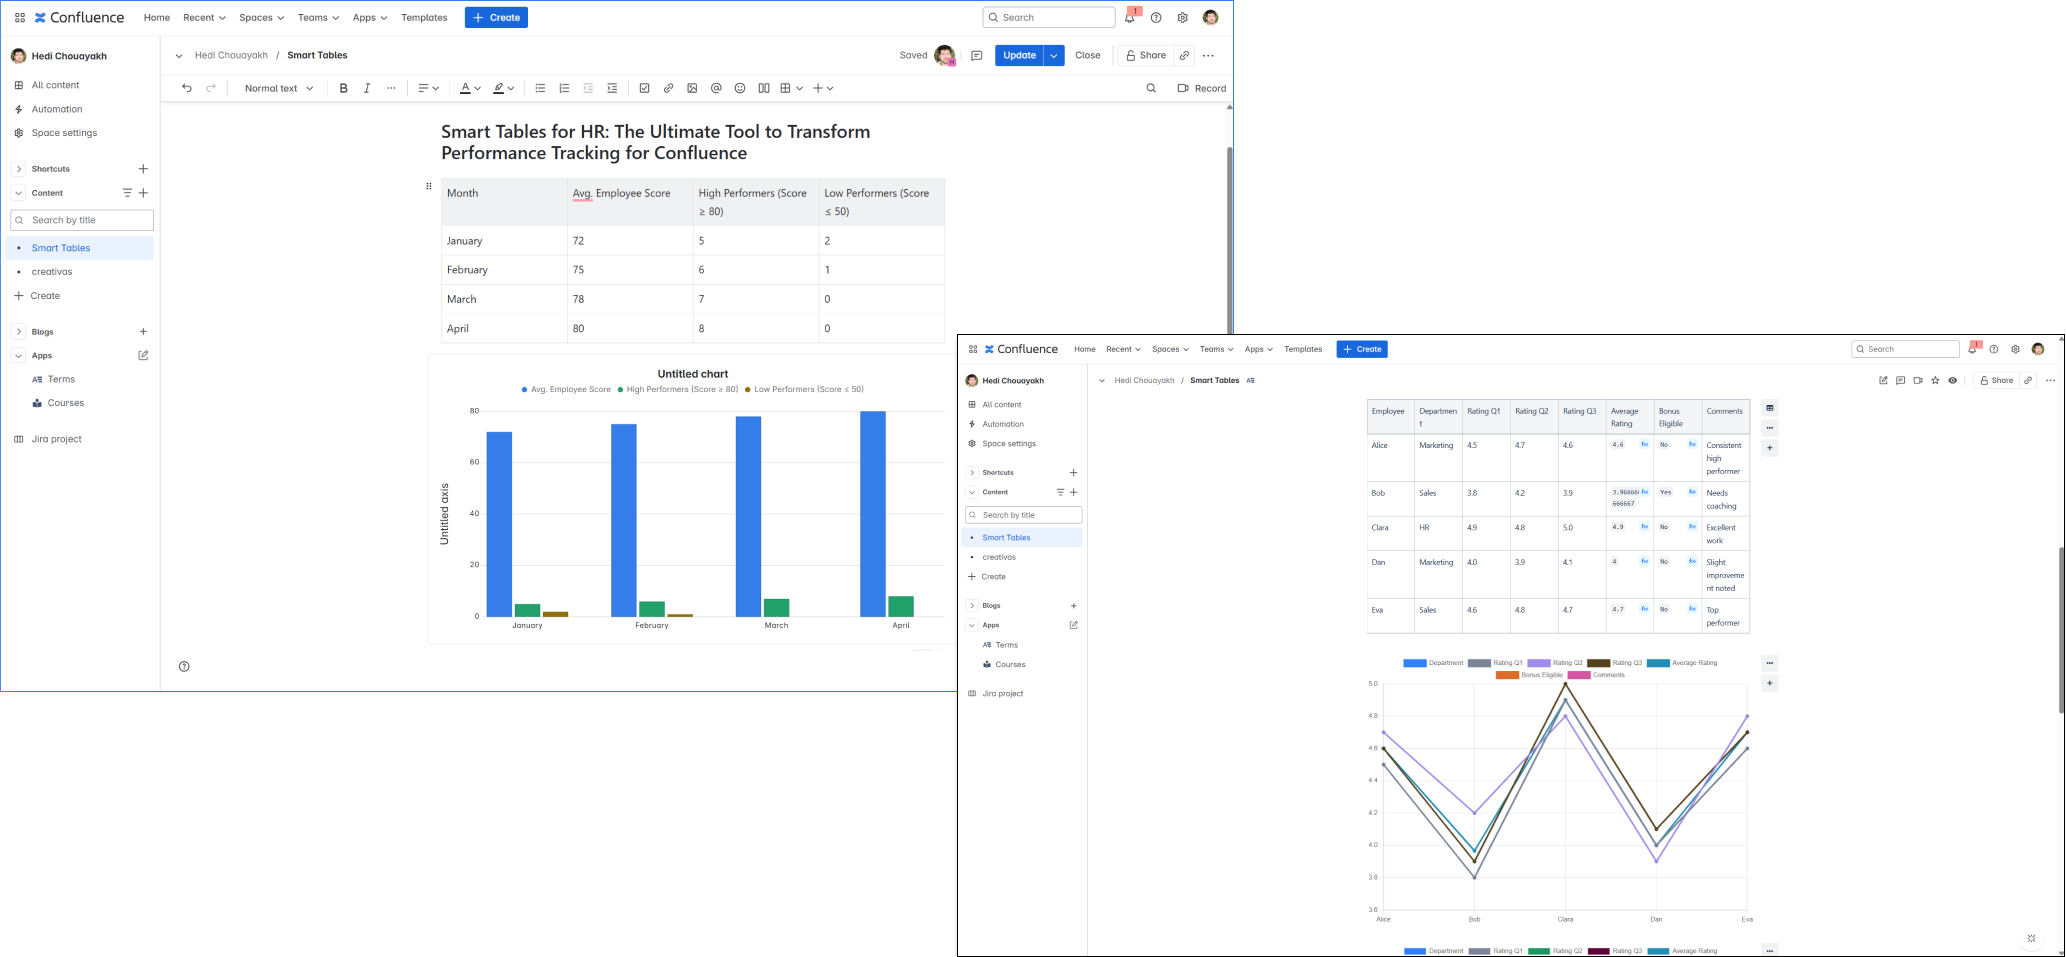Open the Templates menu in the top navigation
This screenshot has height=957, width=2066.
(x=424, y=18)
